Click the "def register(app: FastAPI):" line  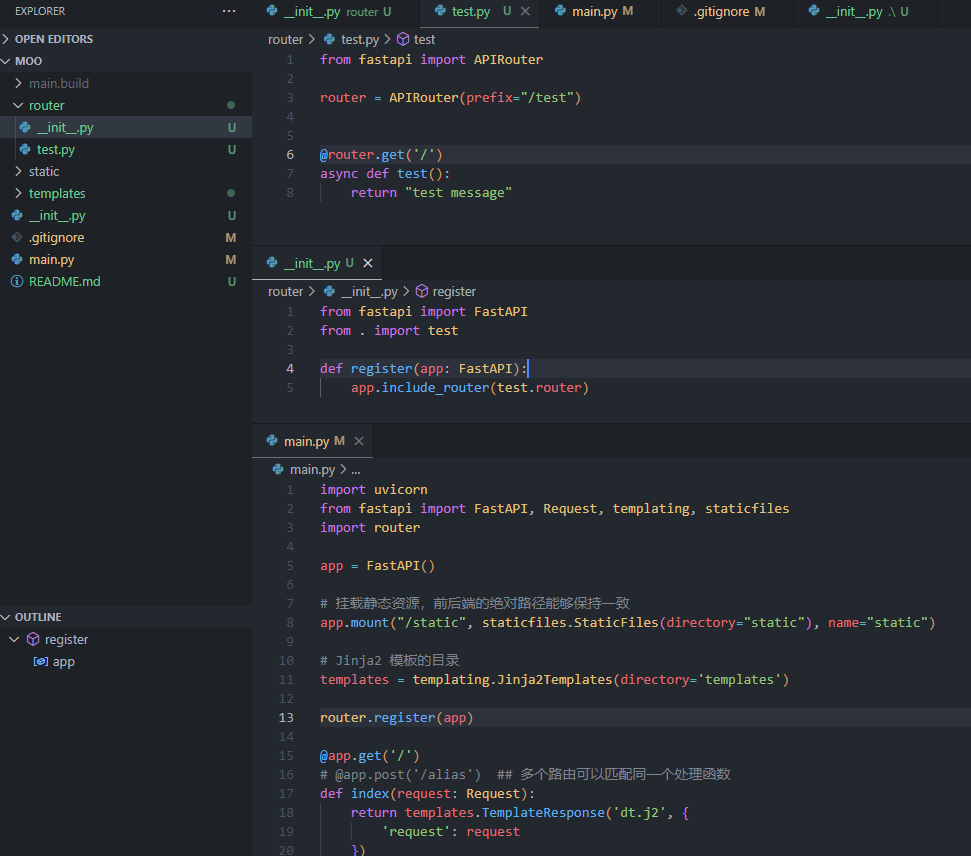coord(423,369)
